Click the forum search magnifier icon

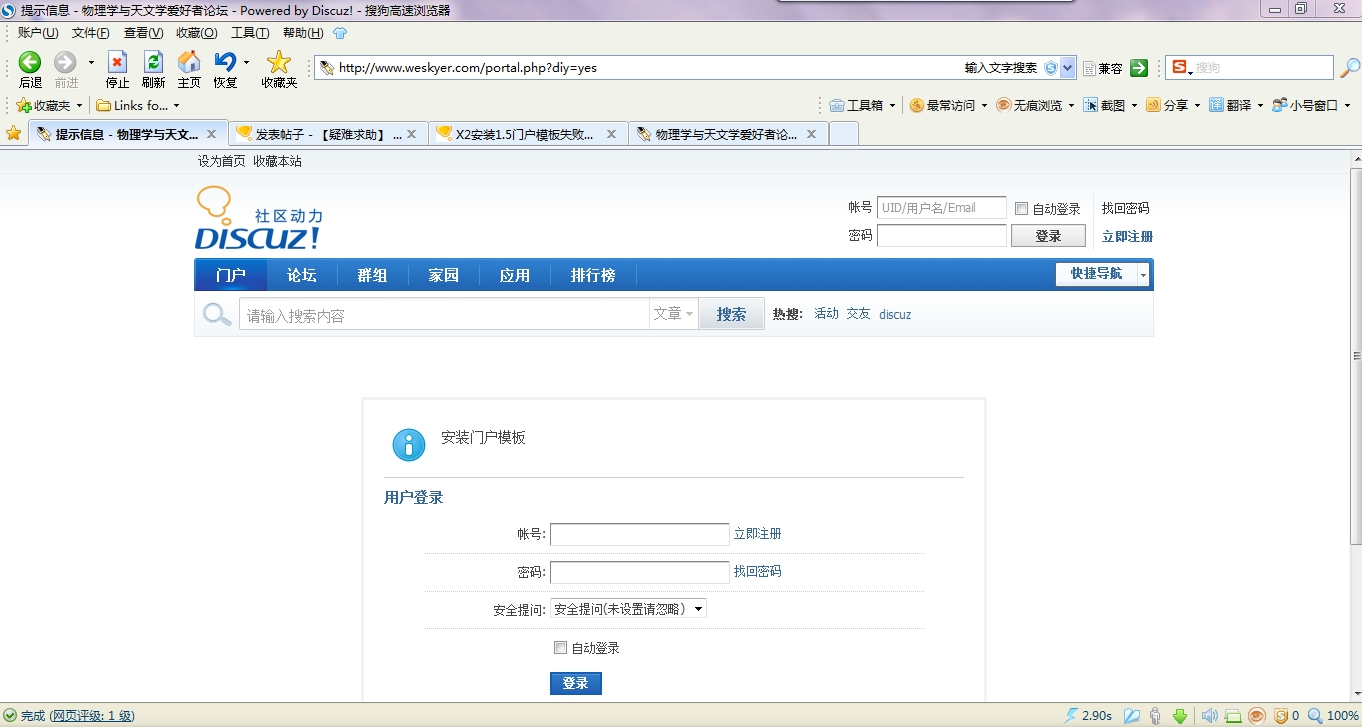217,314
